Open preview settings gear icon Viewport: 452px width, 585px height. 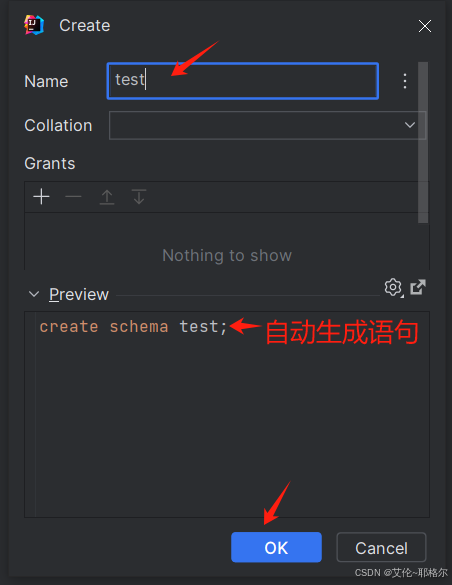[x=393, y=287]
